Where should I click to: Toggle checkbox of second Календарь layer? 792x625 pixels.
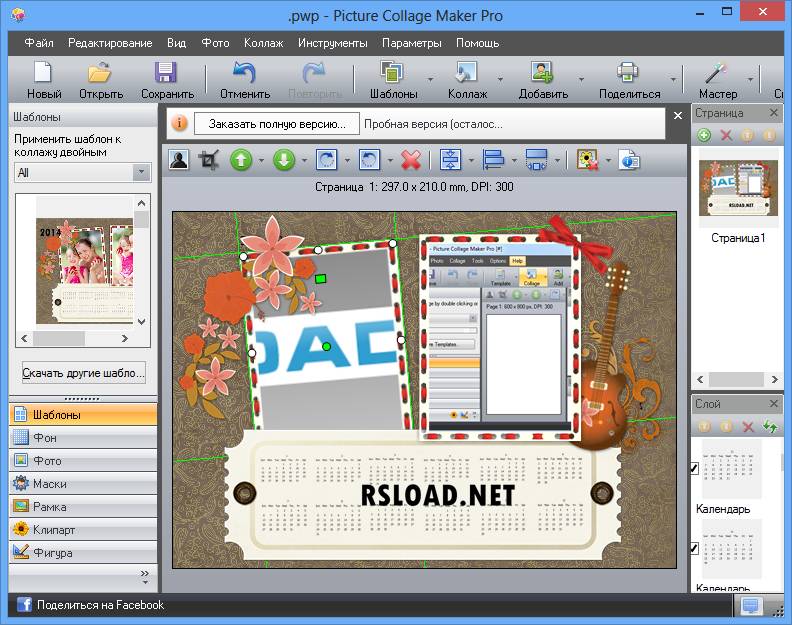[695, 549]
